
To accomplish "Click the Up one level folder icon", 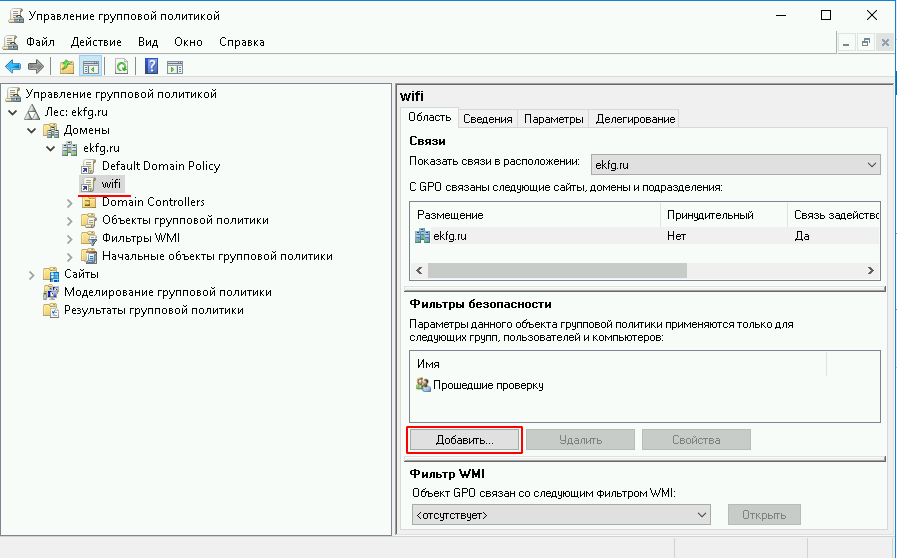I will [67, 67].
